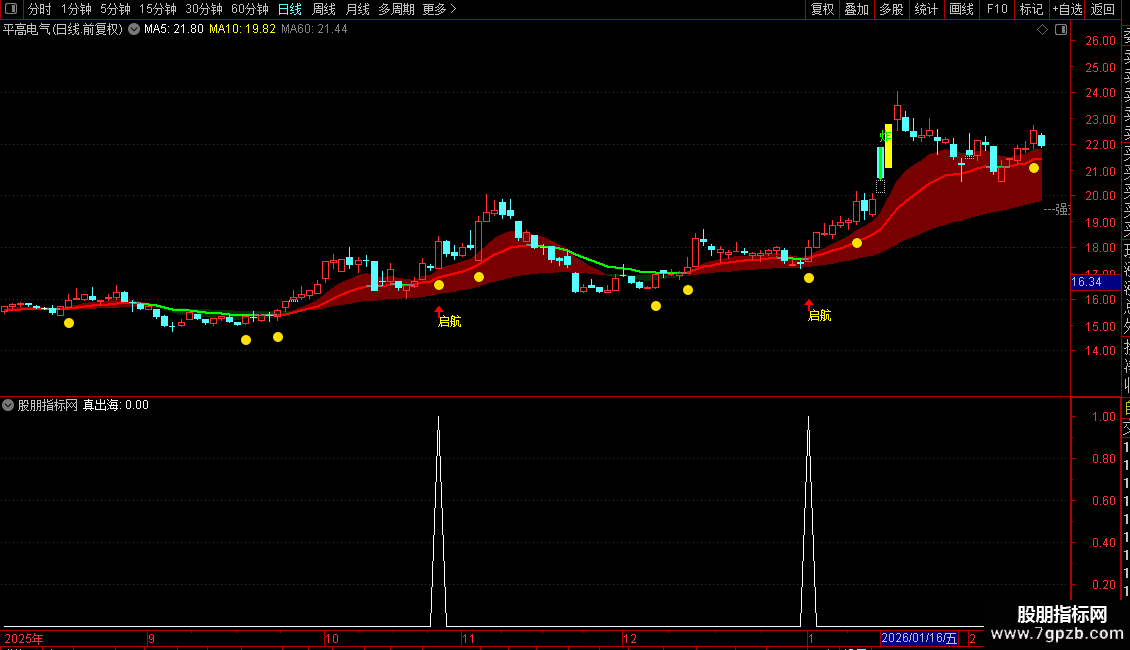Click the 0.60 indicator axis label
This screenshot has height=650, width=1130.
coord(1104,500)
